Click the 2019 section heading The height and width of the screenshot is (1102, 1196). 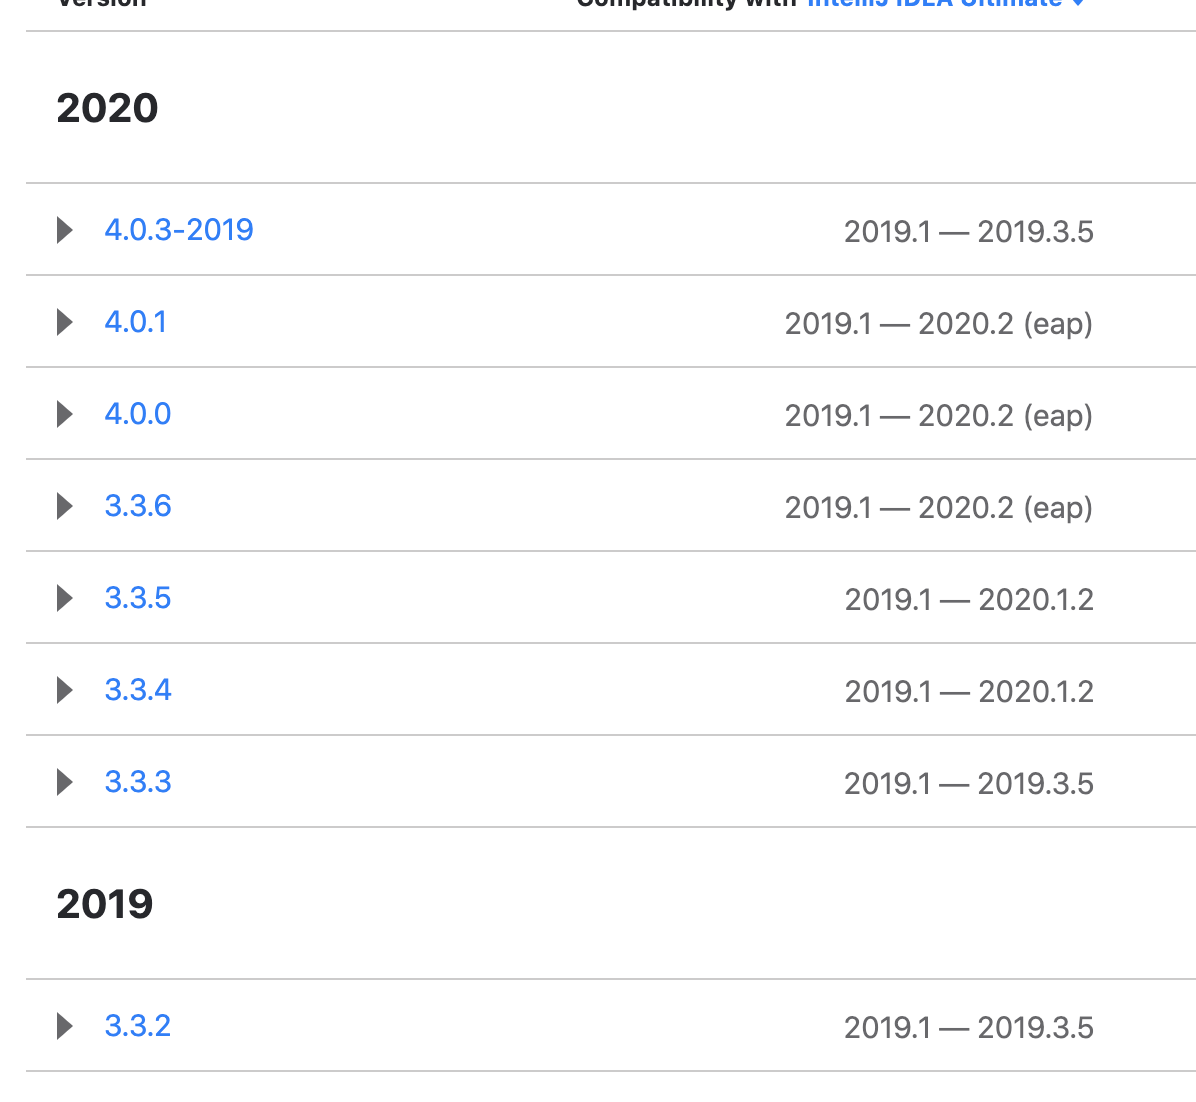(x=105, y=903)
